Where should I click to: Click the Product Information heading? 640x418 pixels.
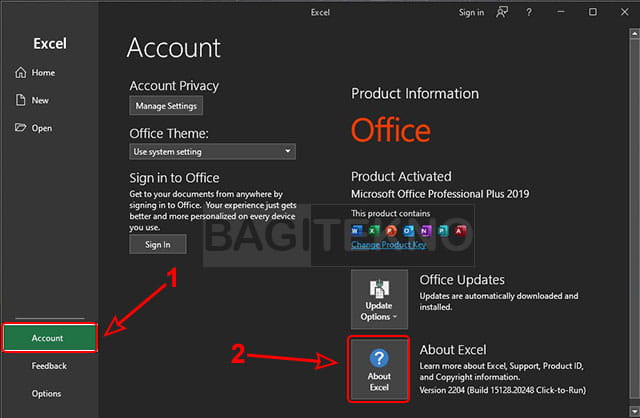tap(415, 93)
